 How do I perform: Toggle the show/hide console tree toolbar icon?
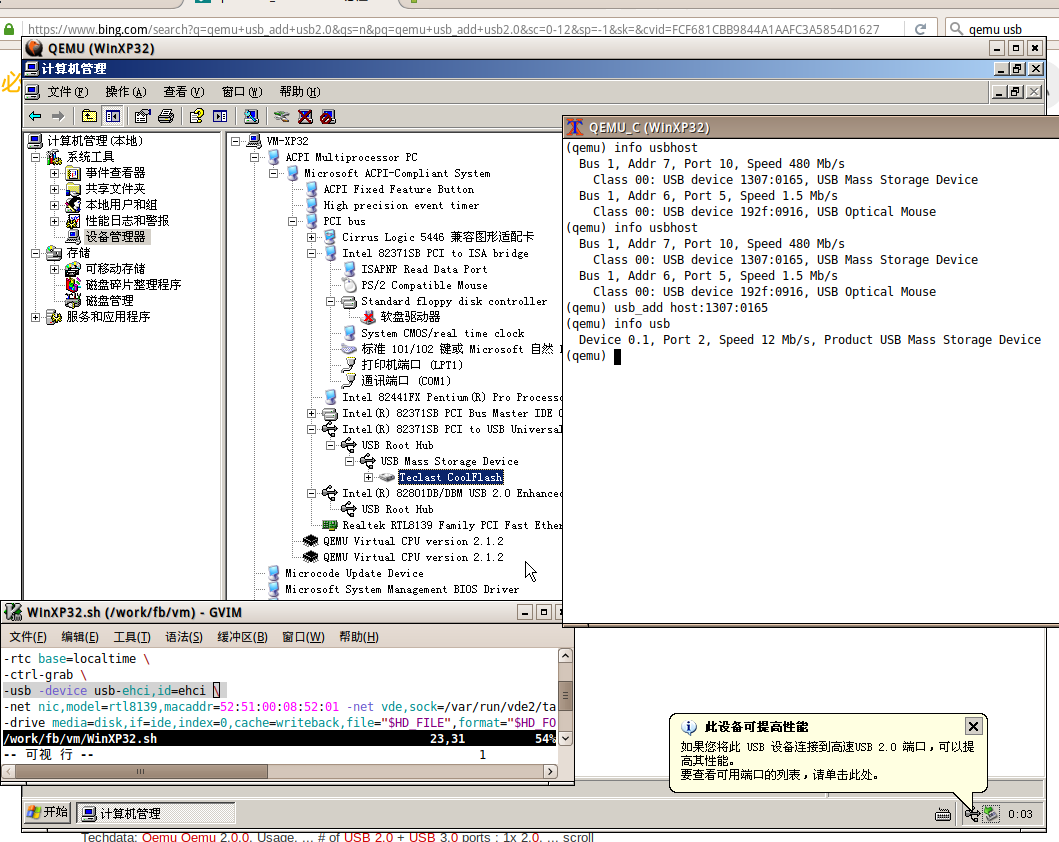tap(112, 116)
